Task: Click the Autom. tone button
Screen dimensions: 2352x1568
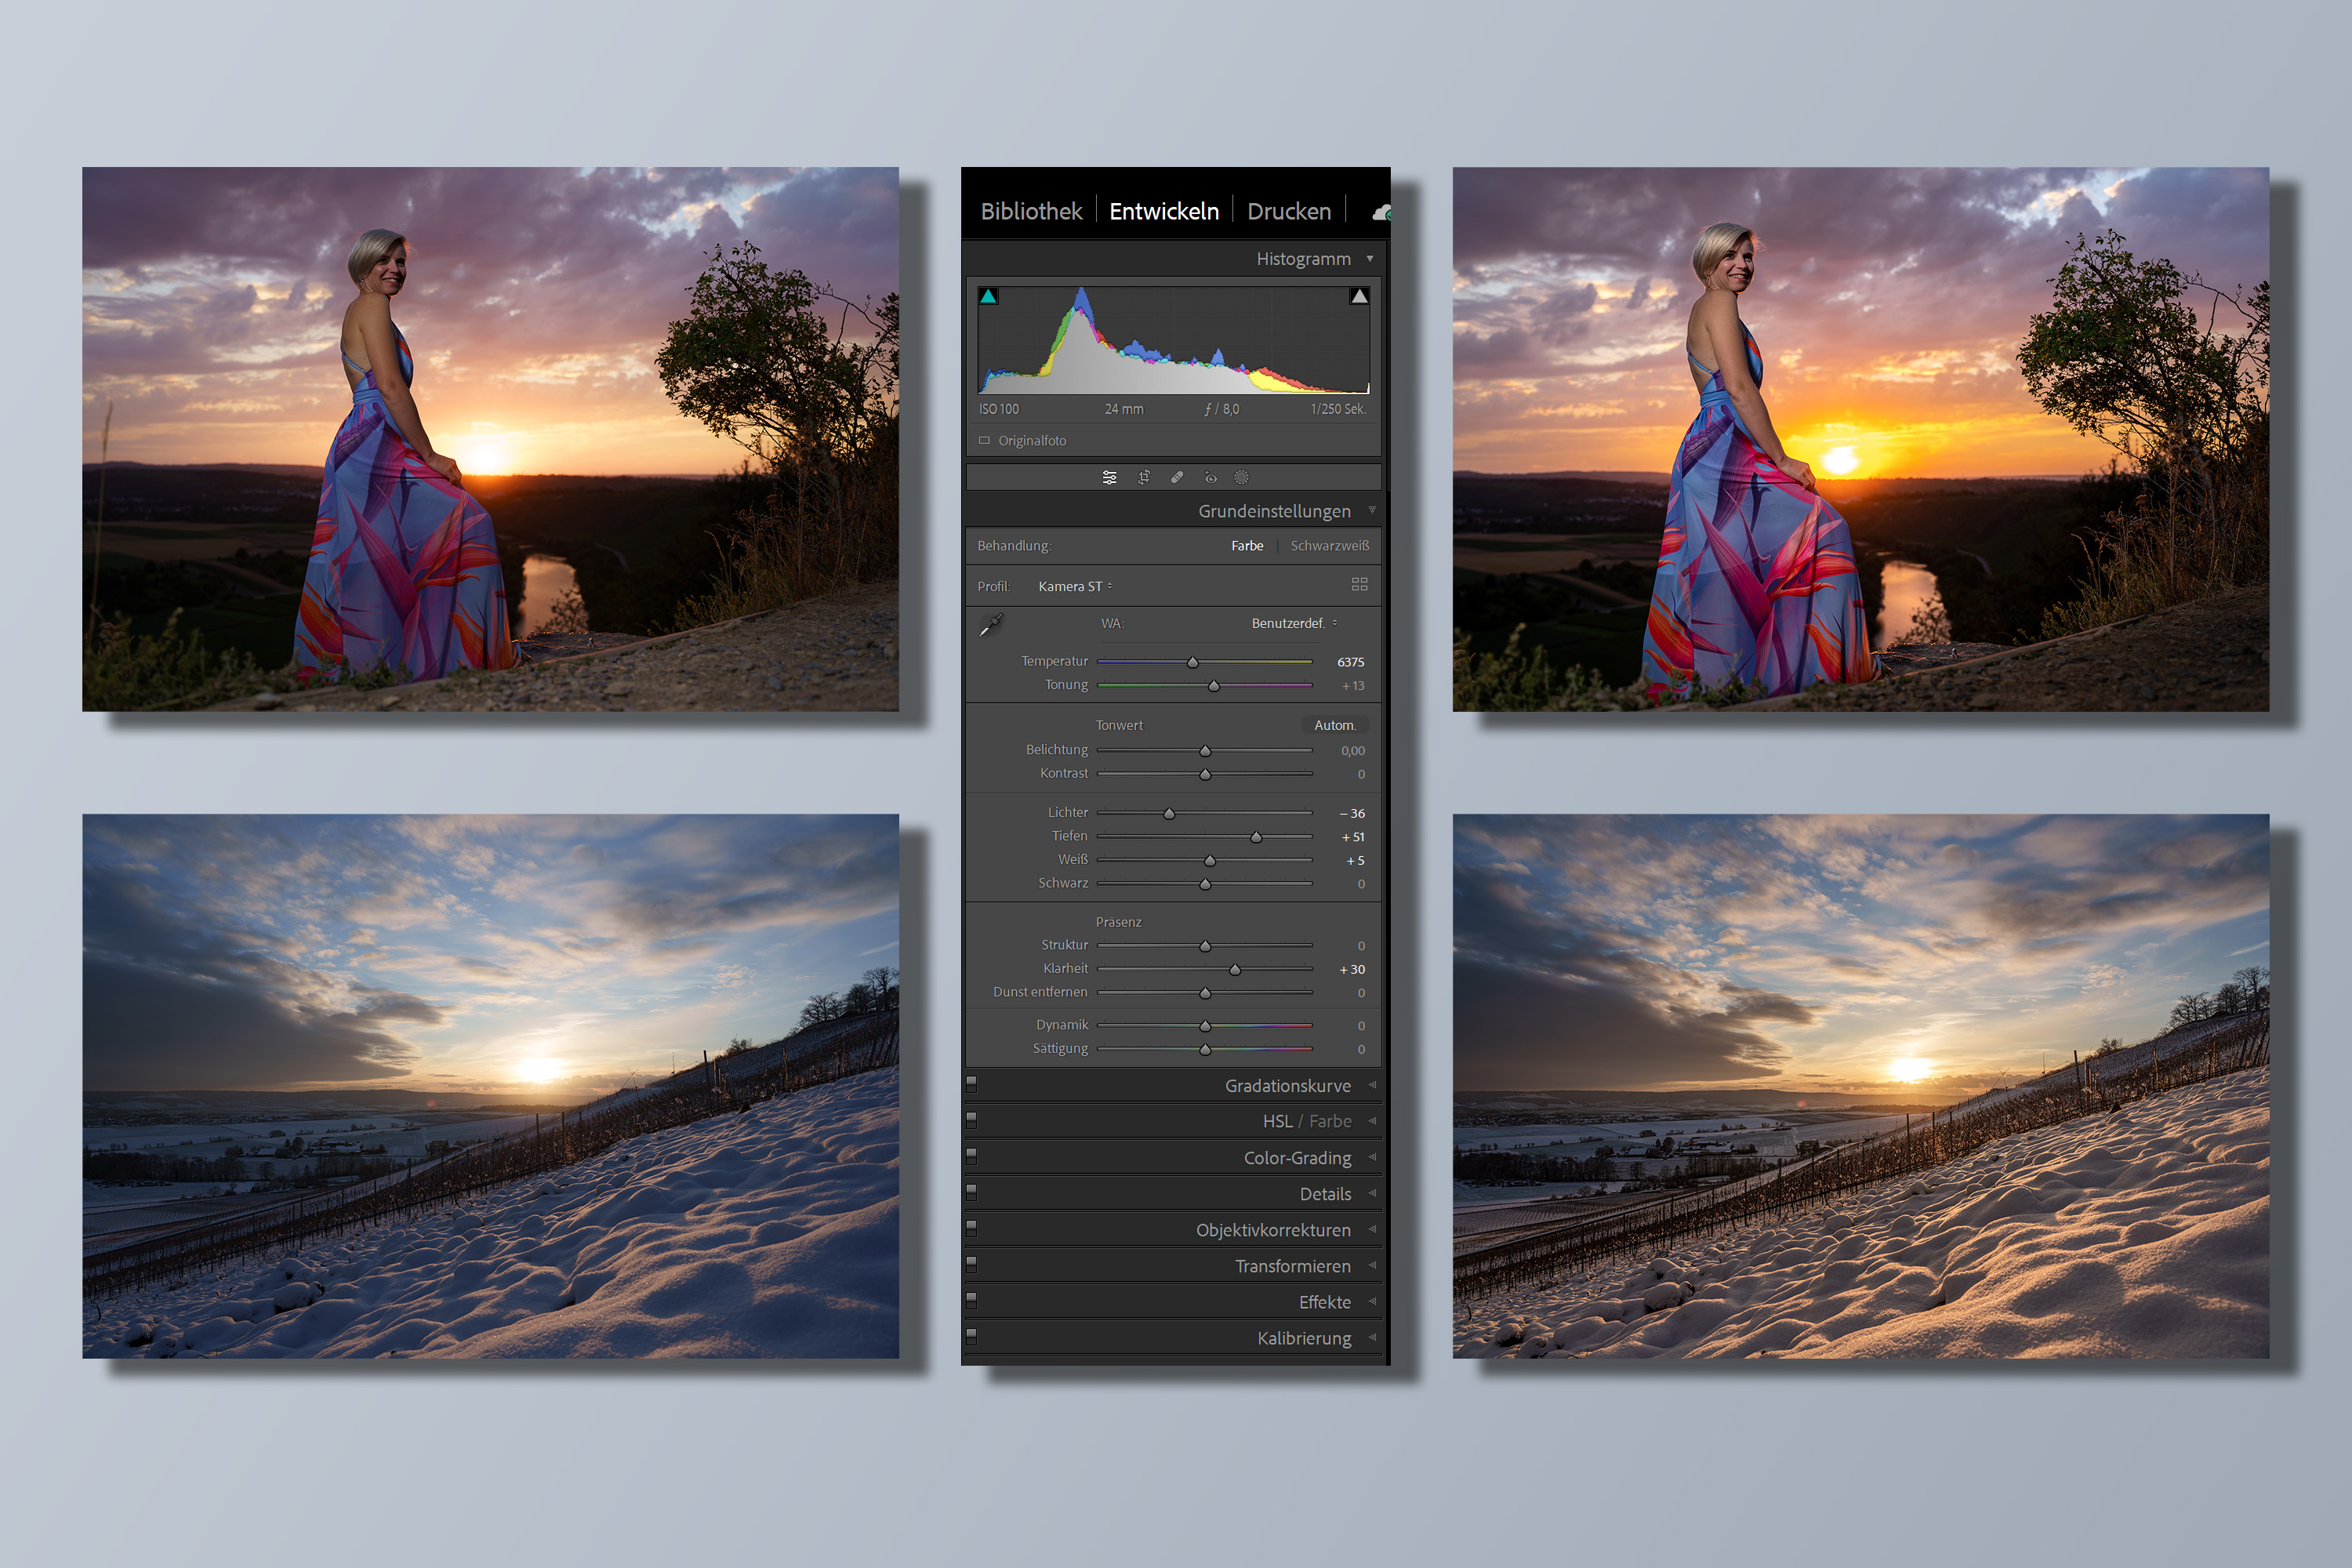Action: [1334, 725]
